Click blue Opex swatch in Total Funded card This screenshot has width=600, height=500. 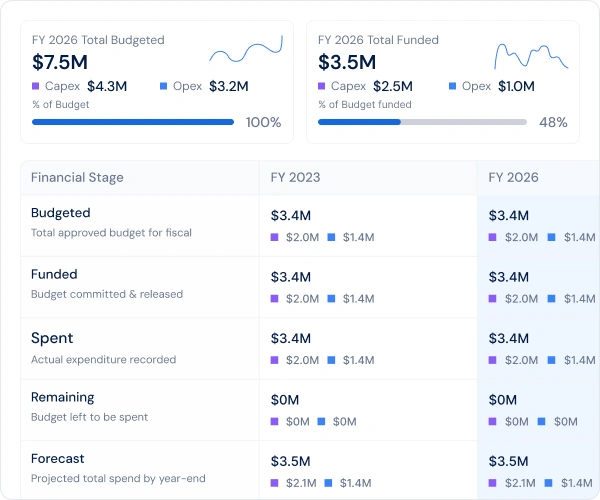tap(452, 86)
